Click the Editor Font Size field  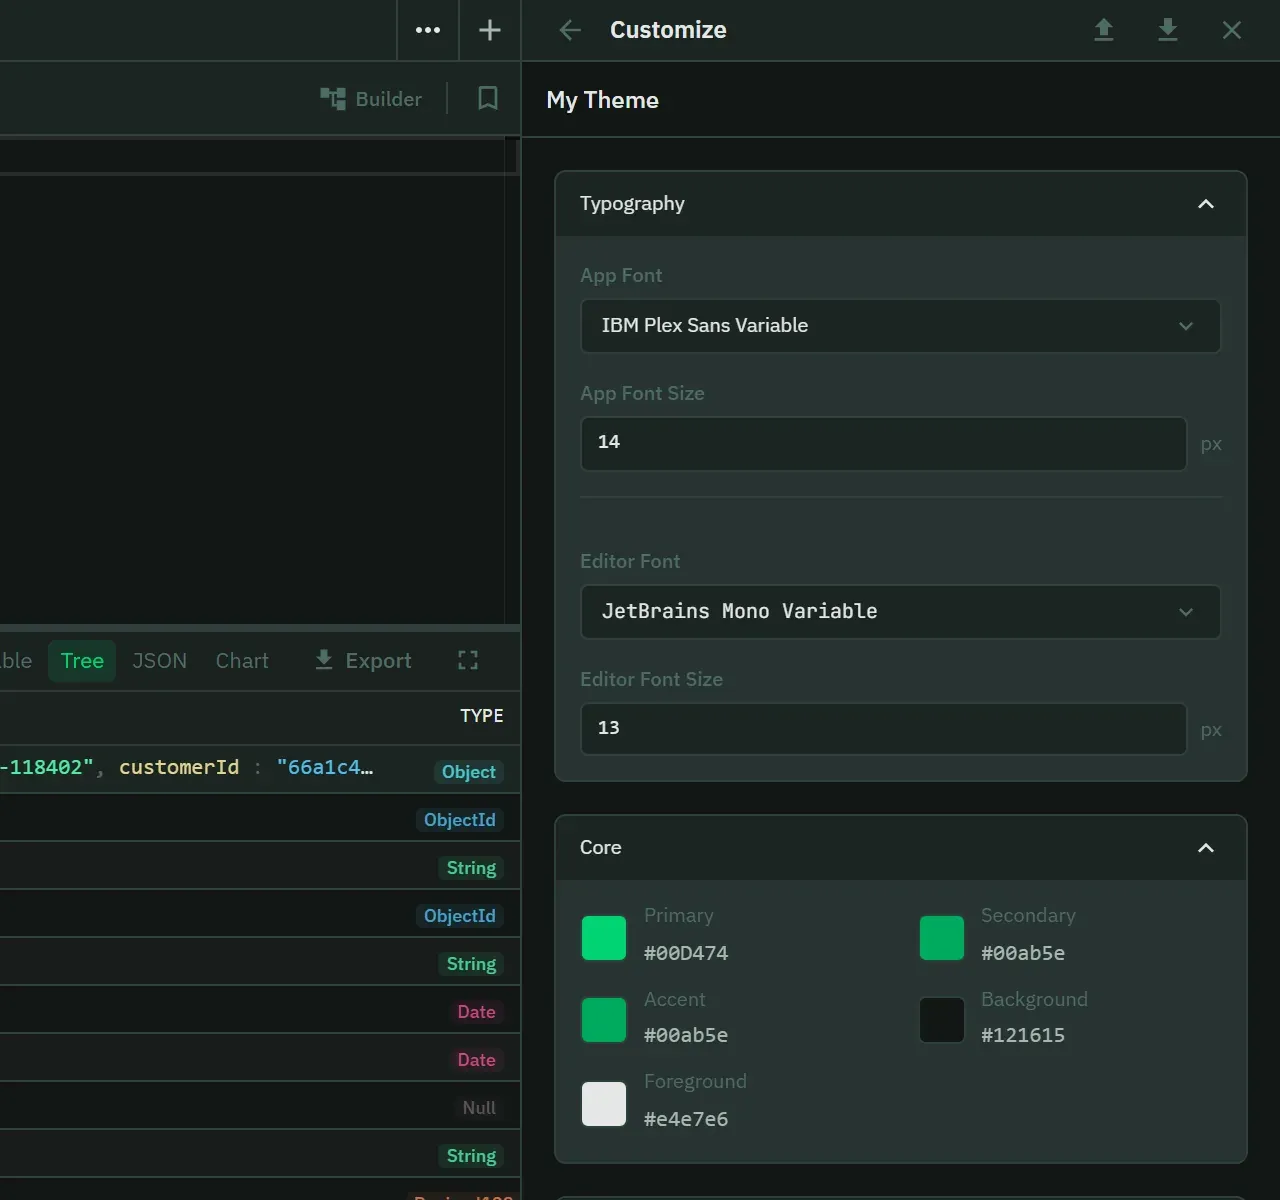883,729
